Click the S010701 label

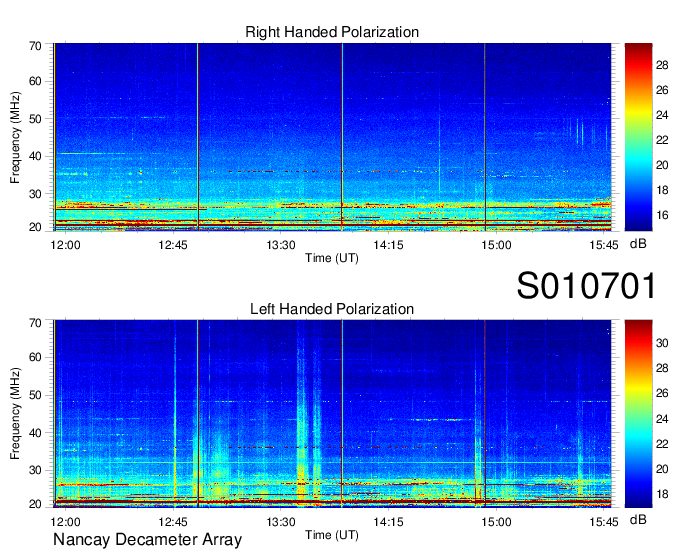[586, 286]
